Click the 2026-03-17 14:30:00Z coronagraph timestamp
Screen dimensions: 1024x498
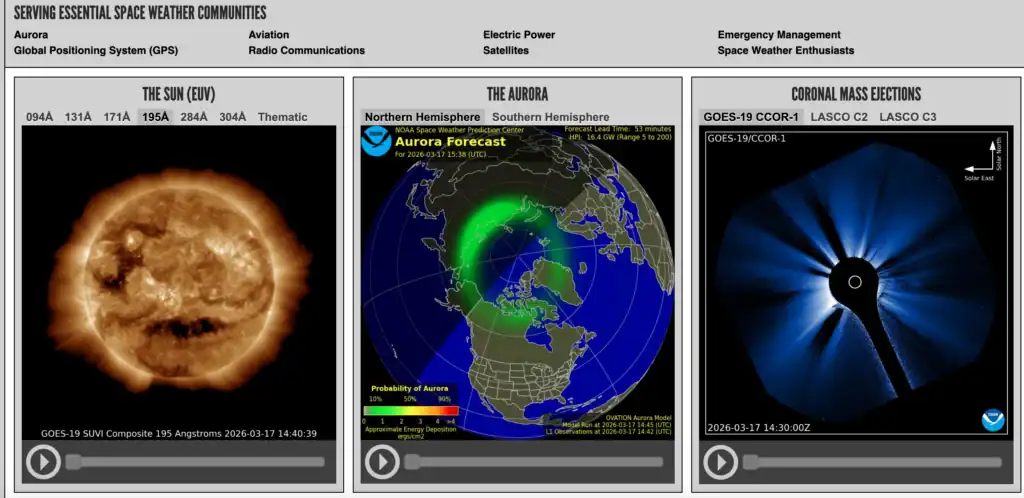(x=758, y=428)
